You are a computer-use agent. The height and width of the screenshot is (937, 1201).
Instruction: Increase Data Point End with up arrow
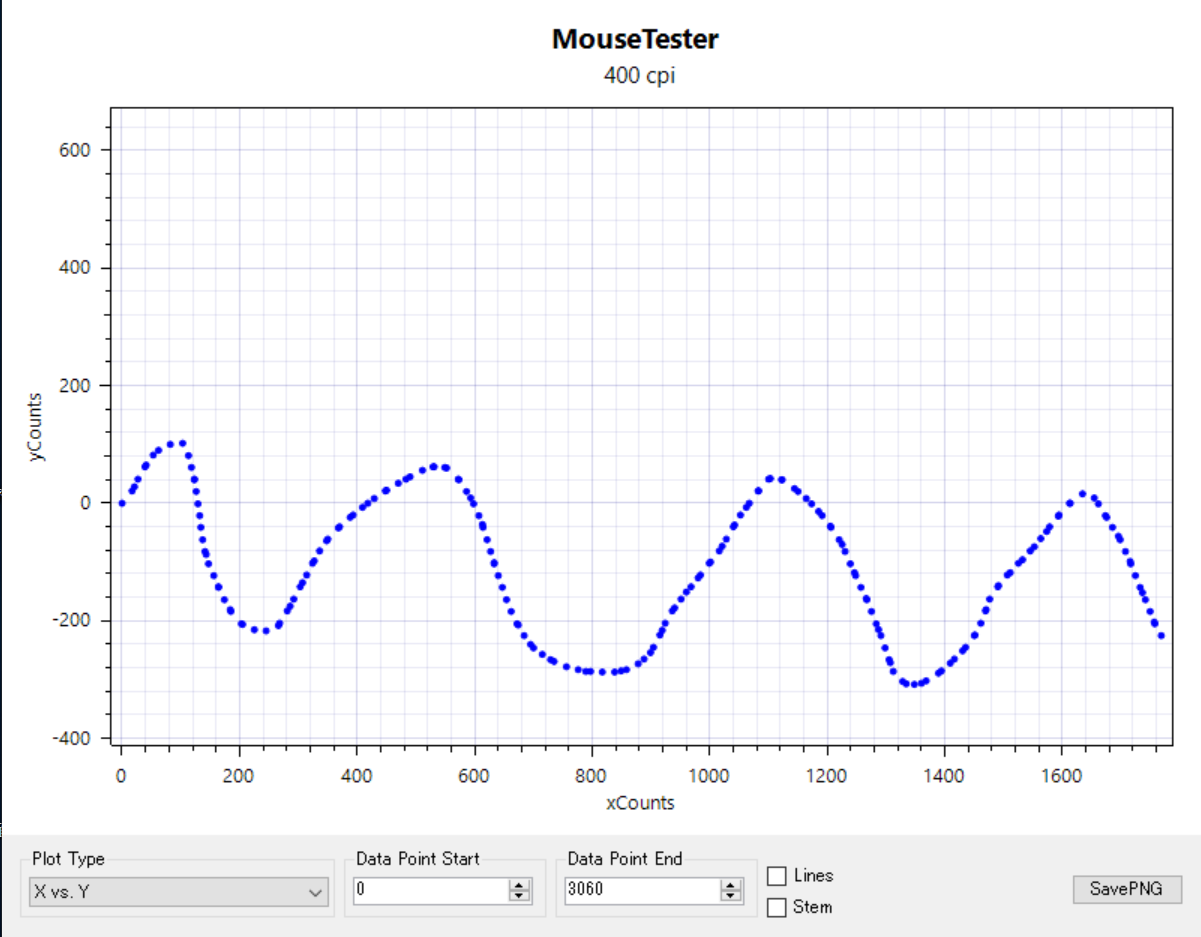(x=732, y=885)
